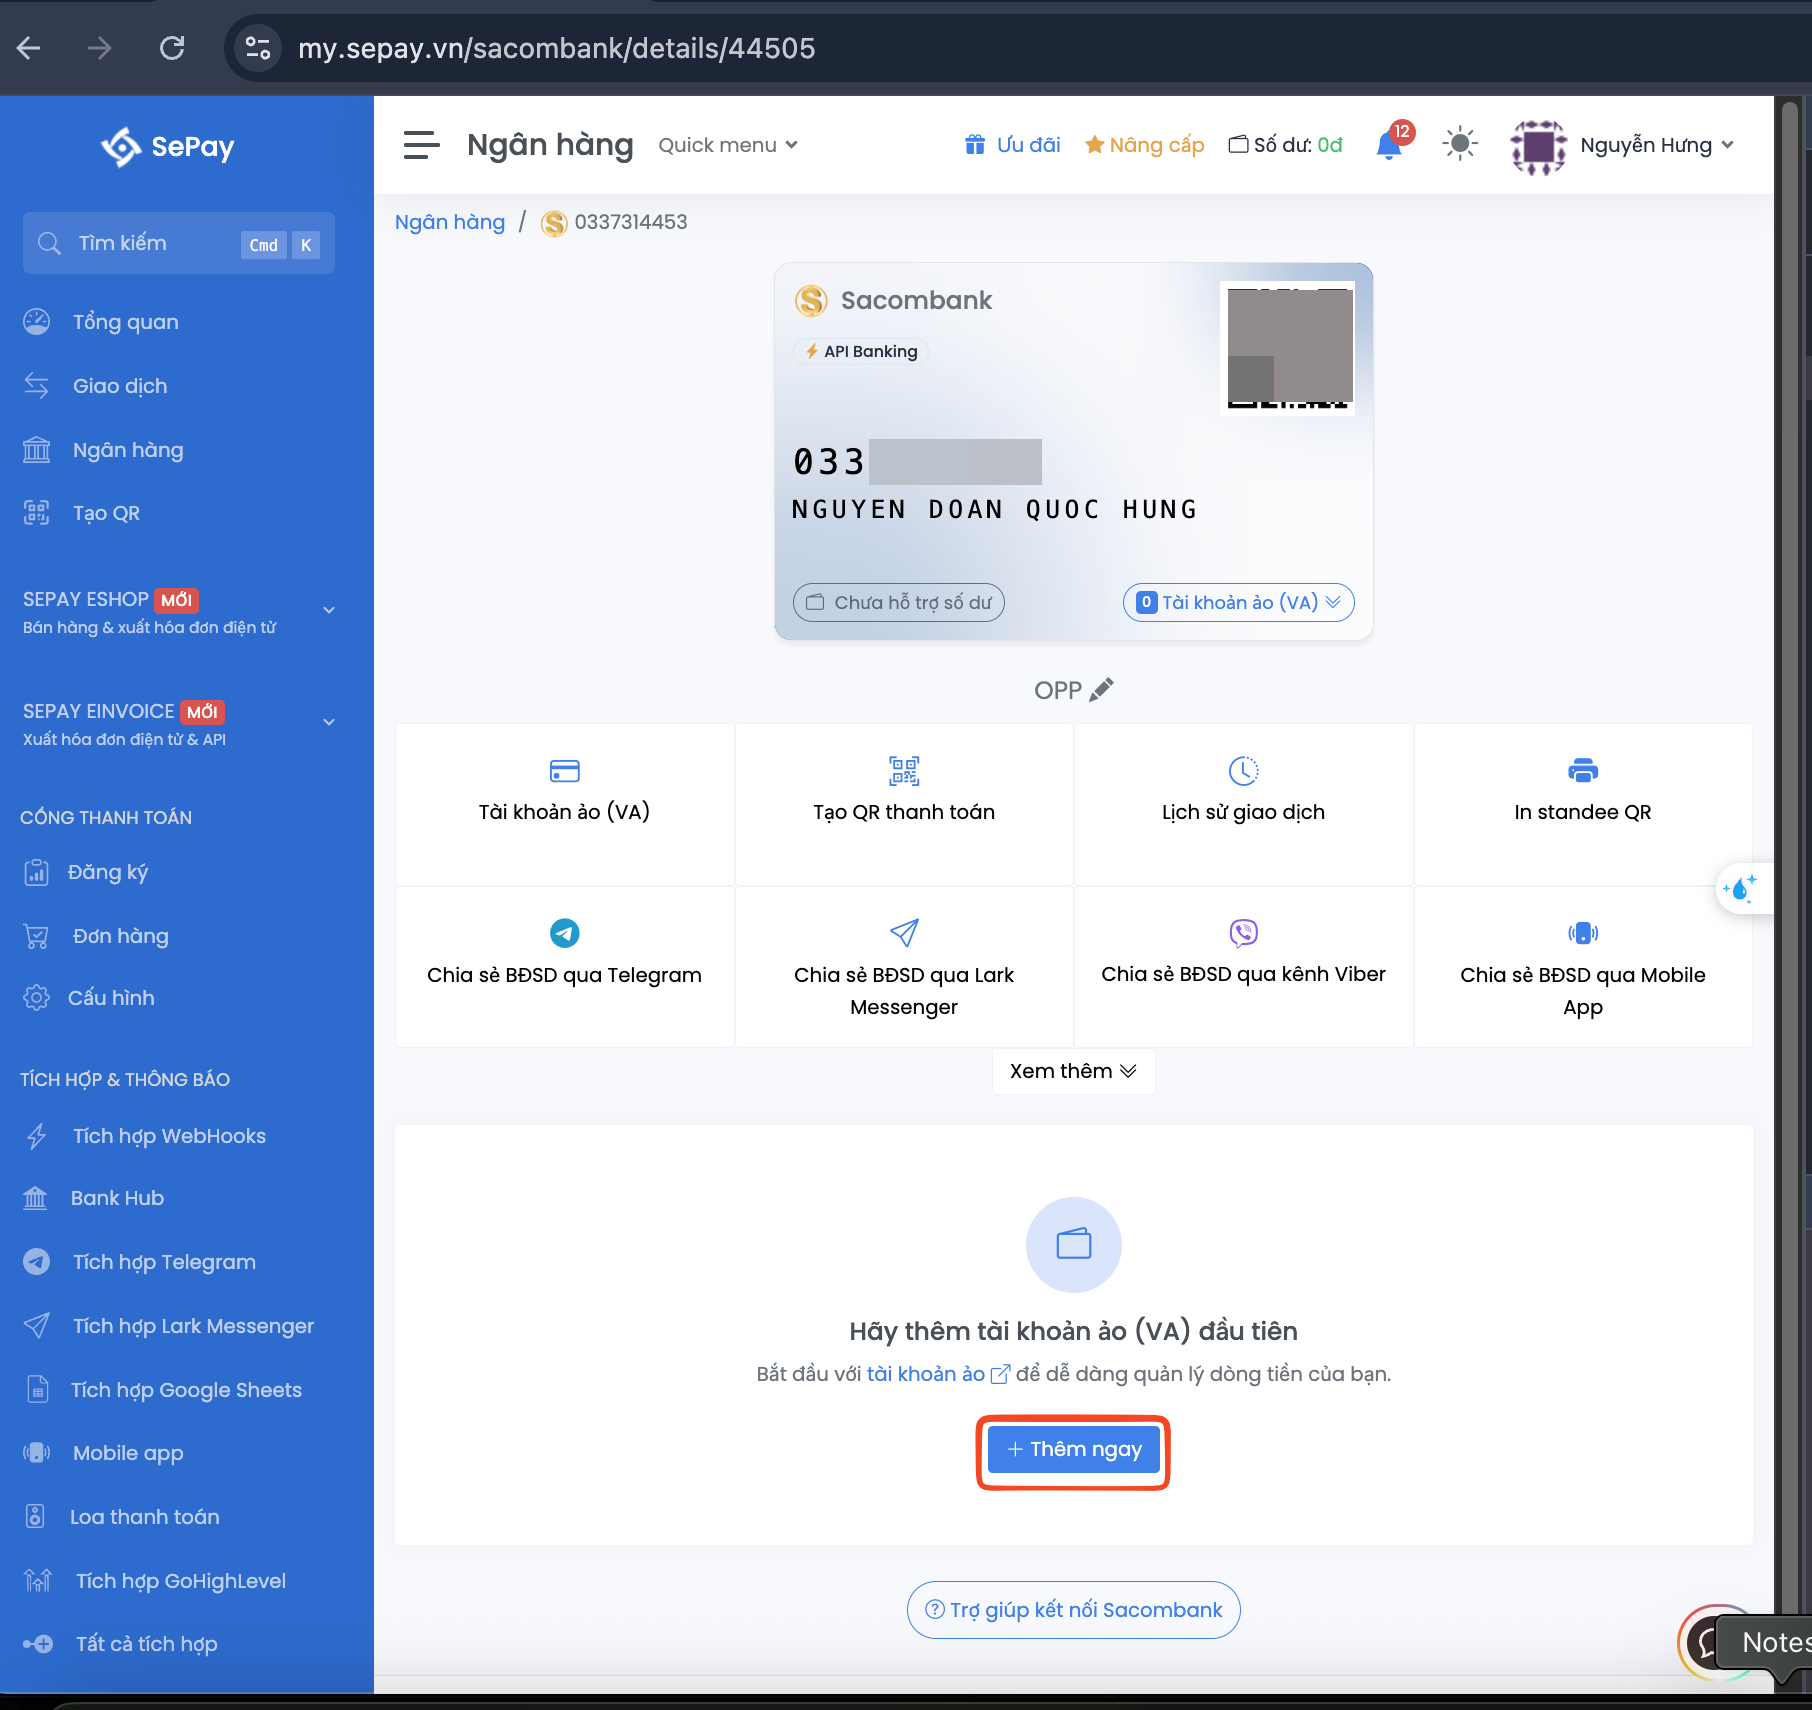Click the pencil edit icon next to OPP
Screen dimensions: 1812x1710
point(1101,690)
